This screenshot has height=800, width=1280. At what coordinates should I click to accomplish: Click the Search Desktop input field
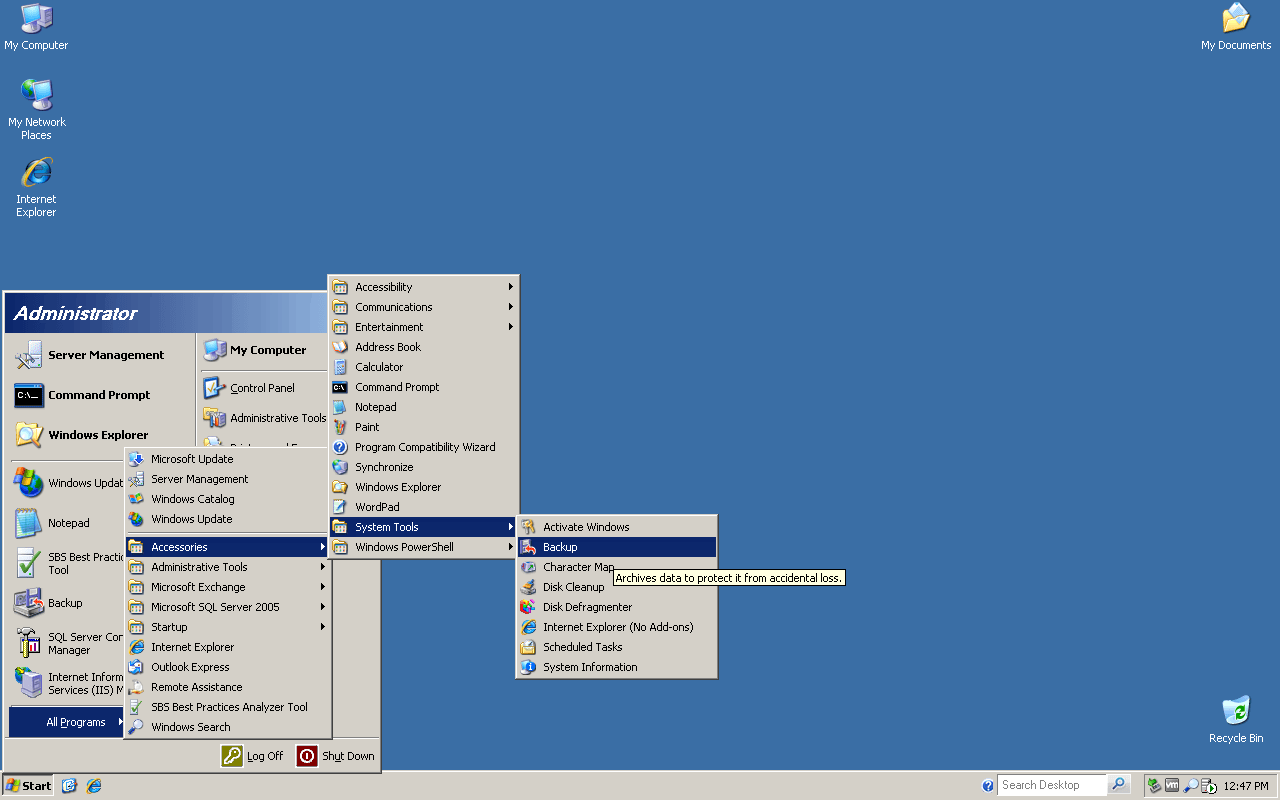click(1052, 785)
